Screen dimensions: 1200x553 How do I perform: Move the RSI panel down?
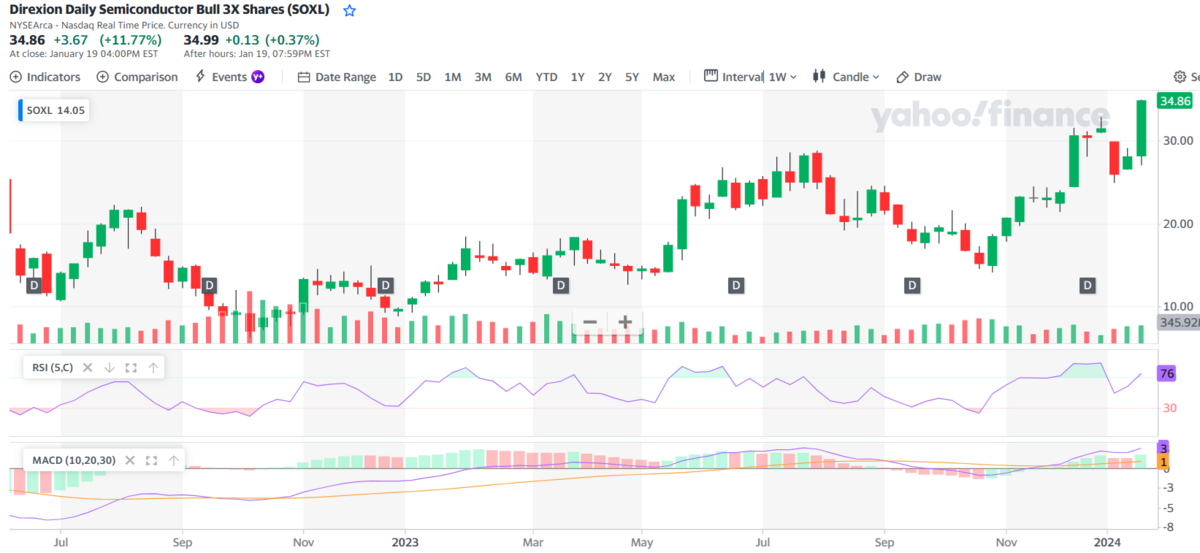click(110, 367)
